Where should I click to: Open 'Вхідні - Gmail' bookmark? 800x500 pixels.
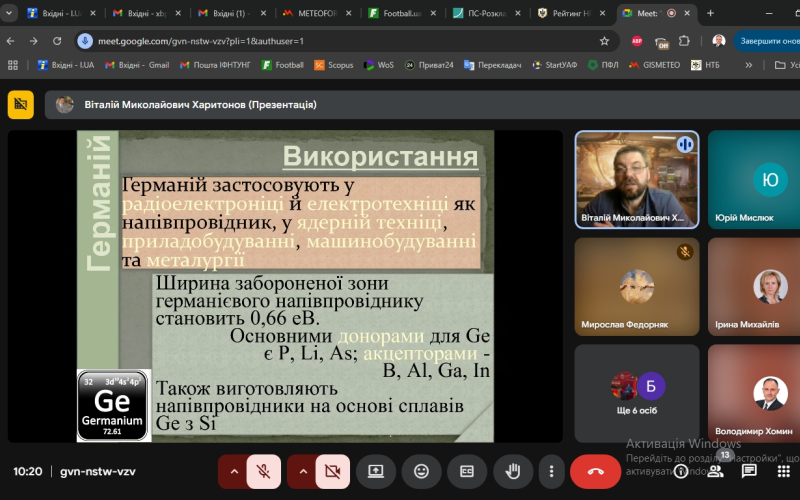point(137,65)
